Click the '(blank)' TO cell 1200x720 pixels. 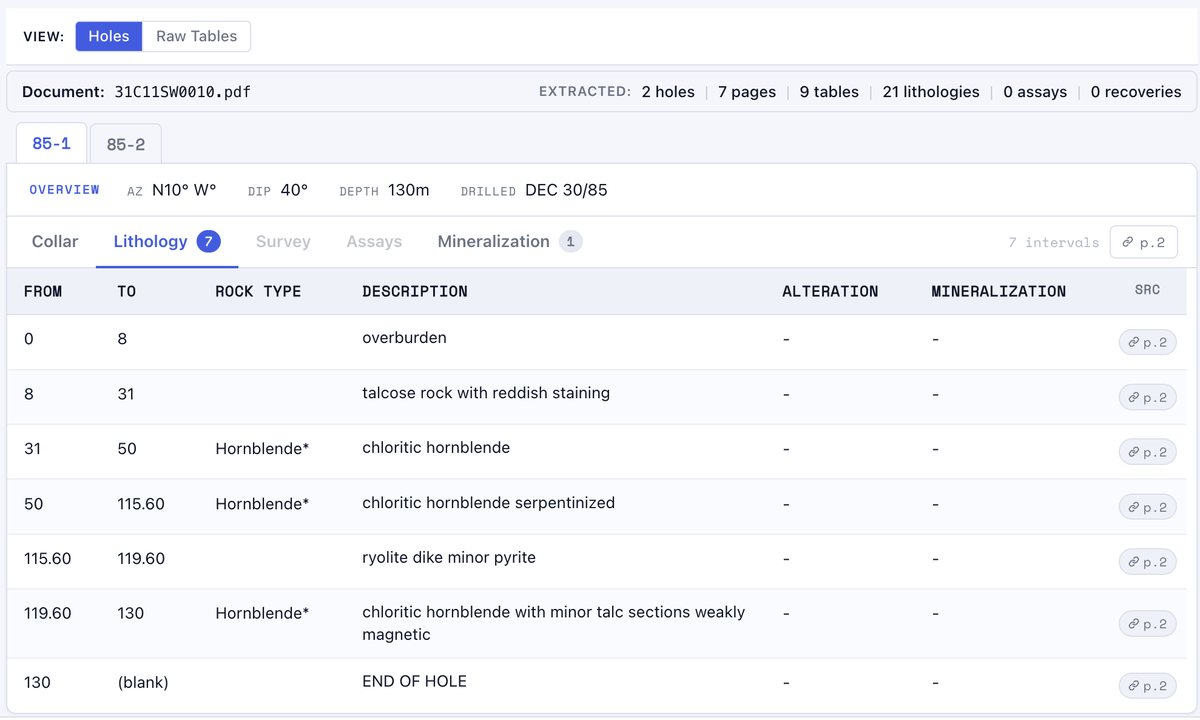pos(143,683)
